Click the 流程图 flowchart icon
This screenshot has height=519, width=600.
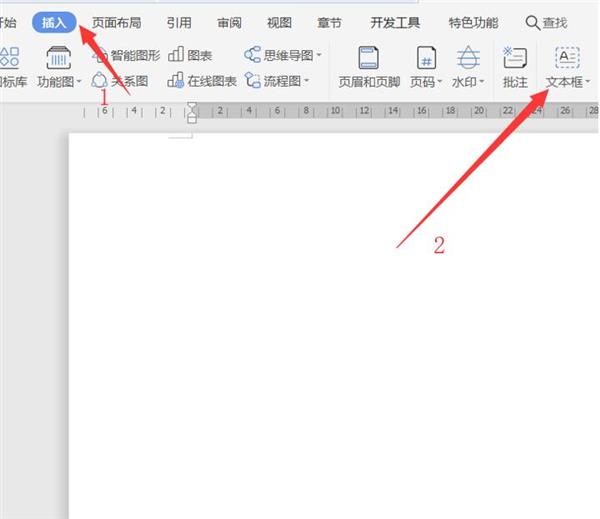pyautogui.click(x=253, y=80)
